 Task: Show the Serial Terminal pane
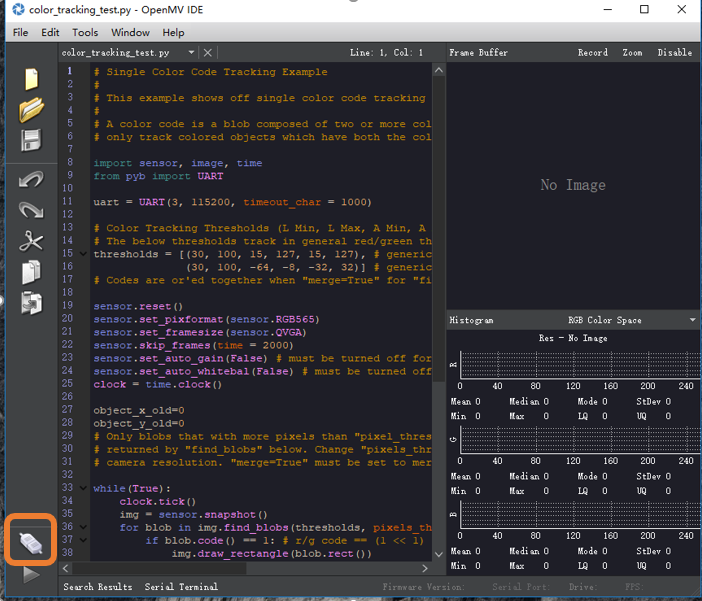click(181, 587)
